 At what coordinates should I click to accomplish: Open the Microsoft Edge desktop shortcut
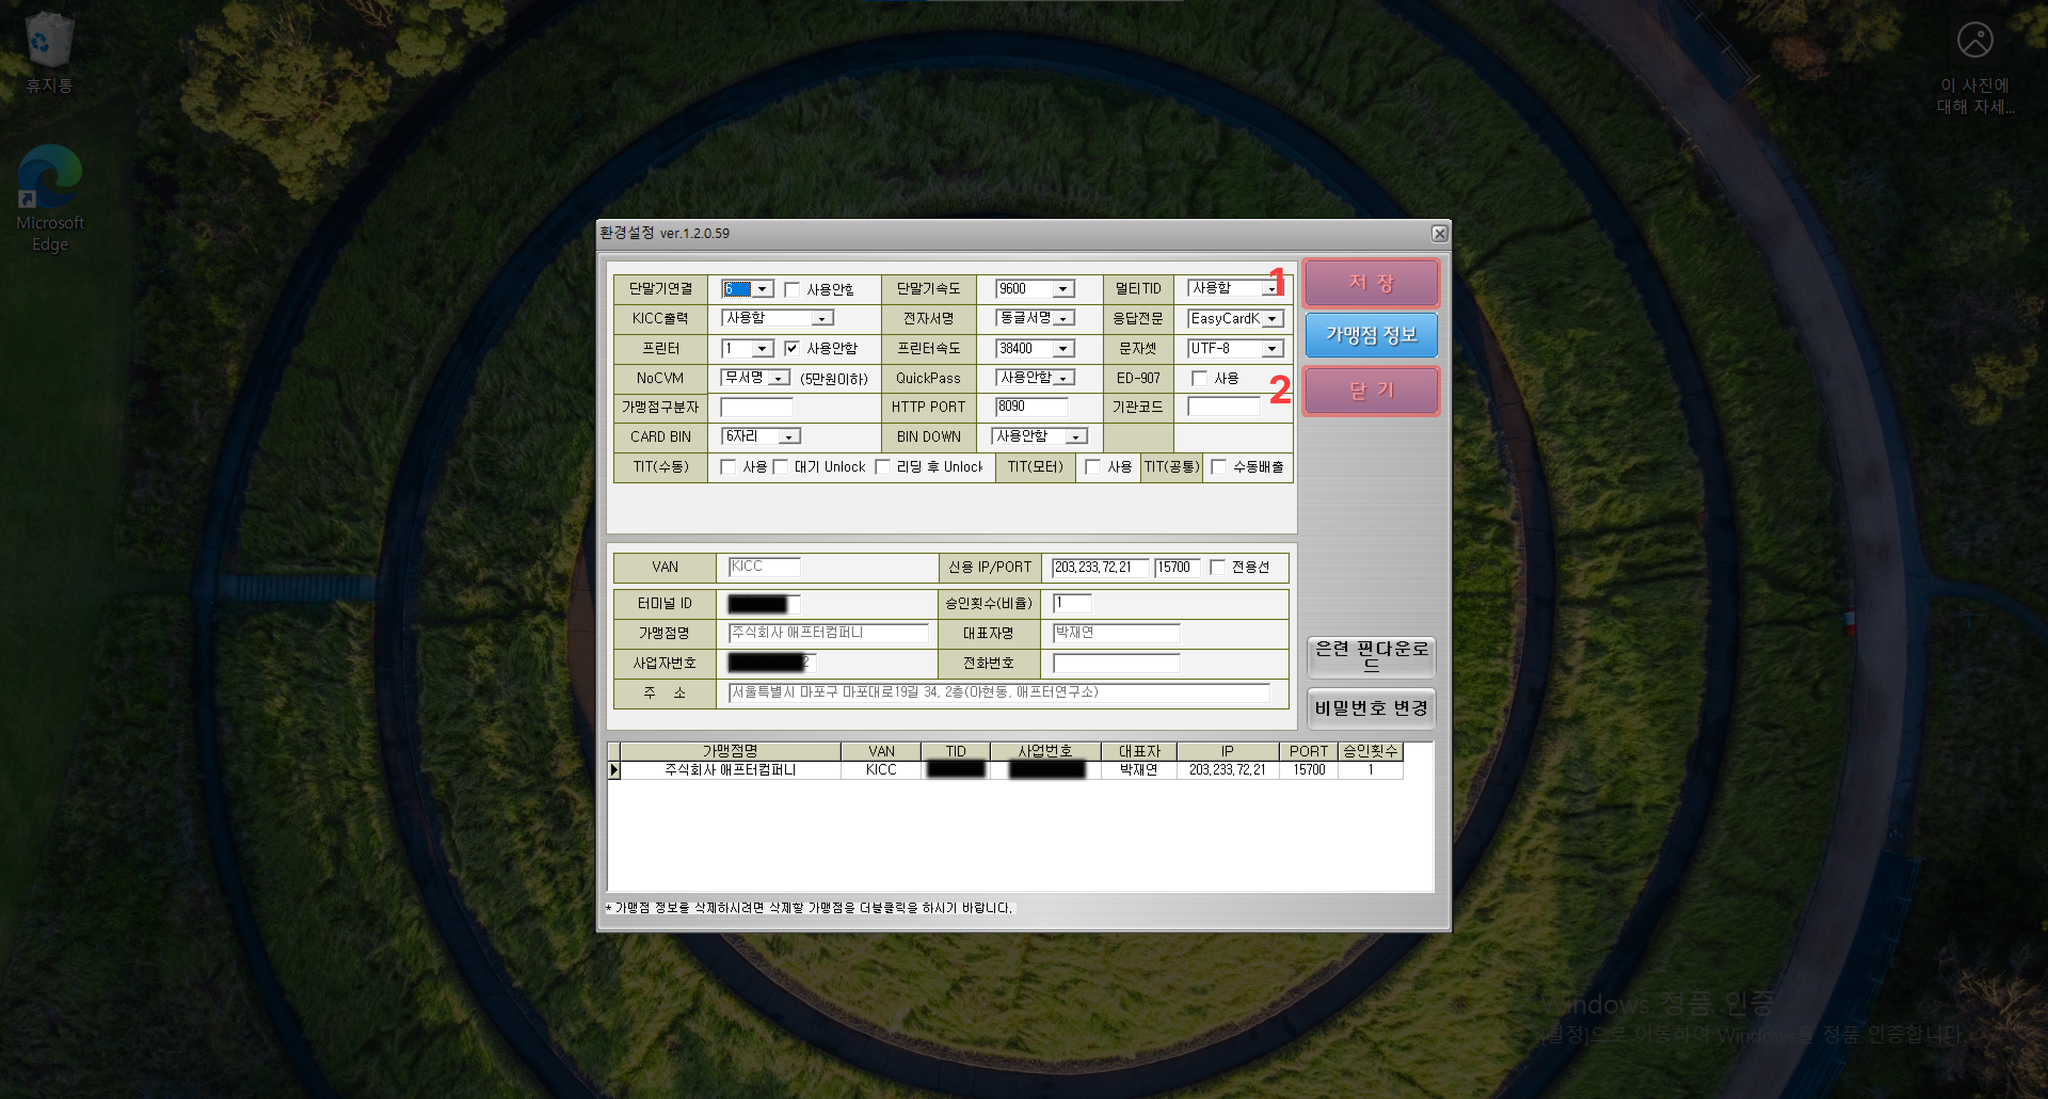coord(50,198)
